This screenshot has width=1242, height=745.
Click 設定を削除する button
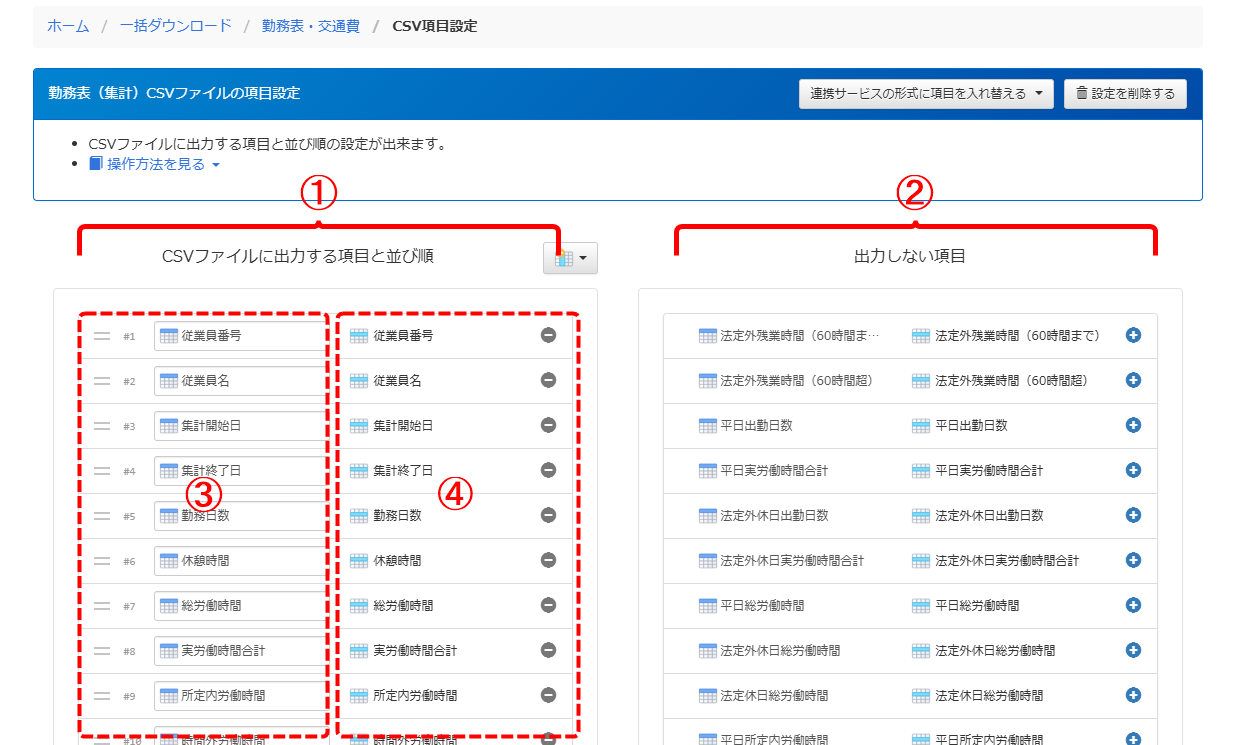coord(1125,94)
